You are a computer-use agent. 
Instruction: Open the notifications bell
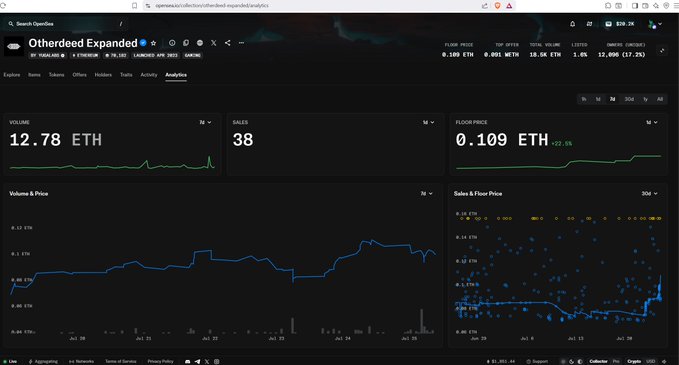572,24
